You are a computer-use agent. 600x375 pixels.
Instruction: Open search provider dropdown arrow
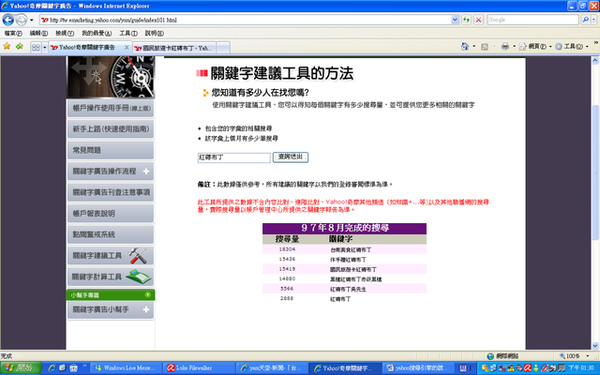[x=593, y=20]
